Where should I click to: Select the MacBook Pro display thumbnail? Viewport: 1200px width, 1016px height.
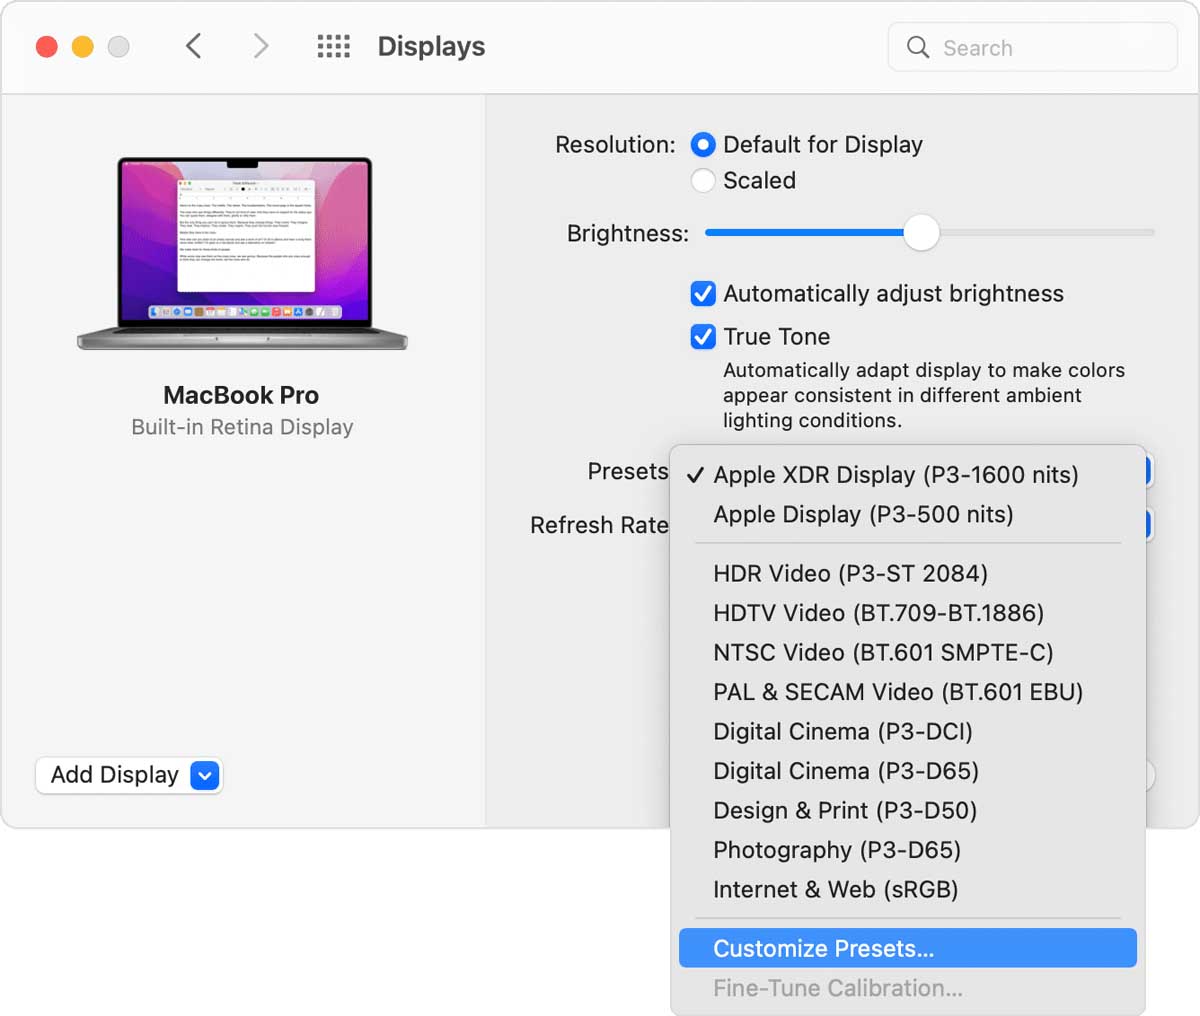(243, 253)
